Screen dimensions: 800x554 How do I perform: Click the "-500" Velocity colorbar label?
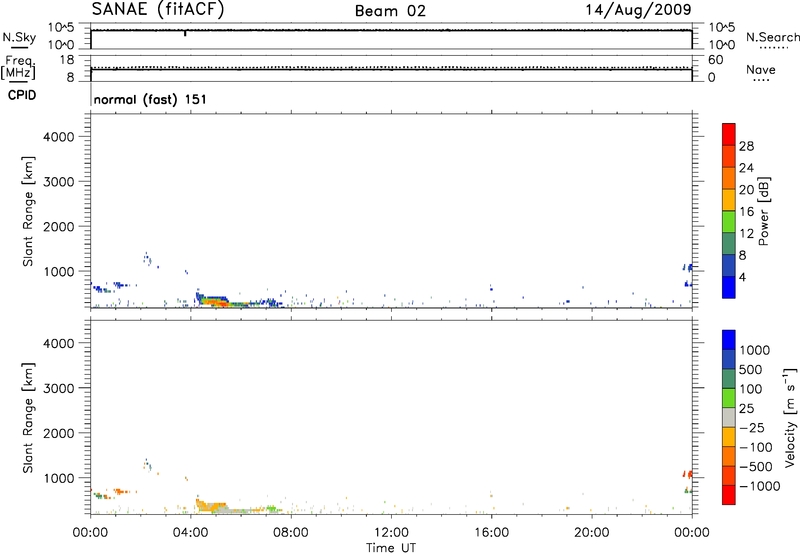pos(756,467)
